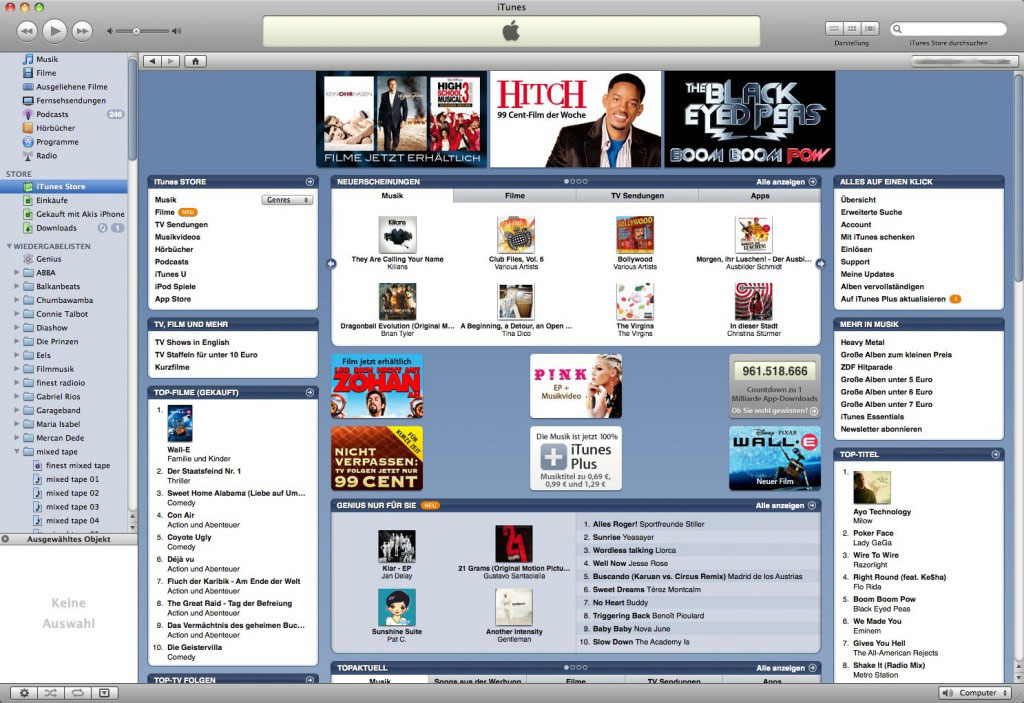The image size is (1024, 703).
Task: Click the Einlösen link
Action: coord(855,250)
